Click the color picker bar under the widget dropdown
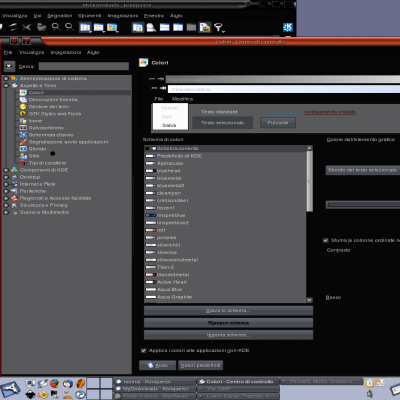 tap(363, 205)
